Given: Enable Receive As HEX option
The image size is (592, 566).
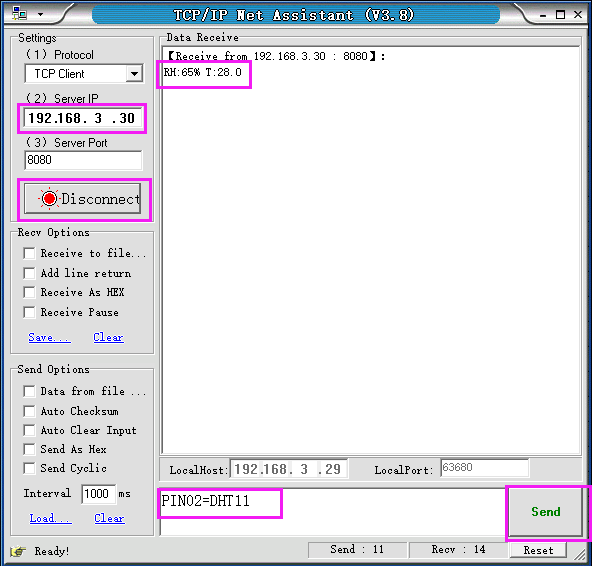Looking at the screenshot, I should (x=29, y=292).
